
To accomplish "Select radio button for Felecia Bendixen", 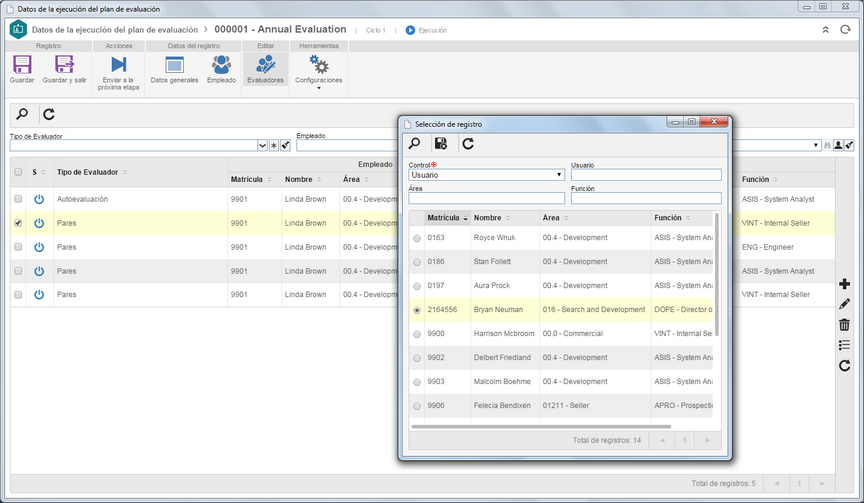I will pyautogui.click(x=417, y=406).
